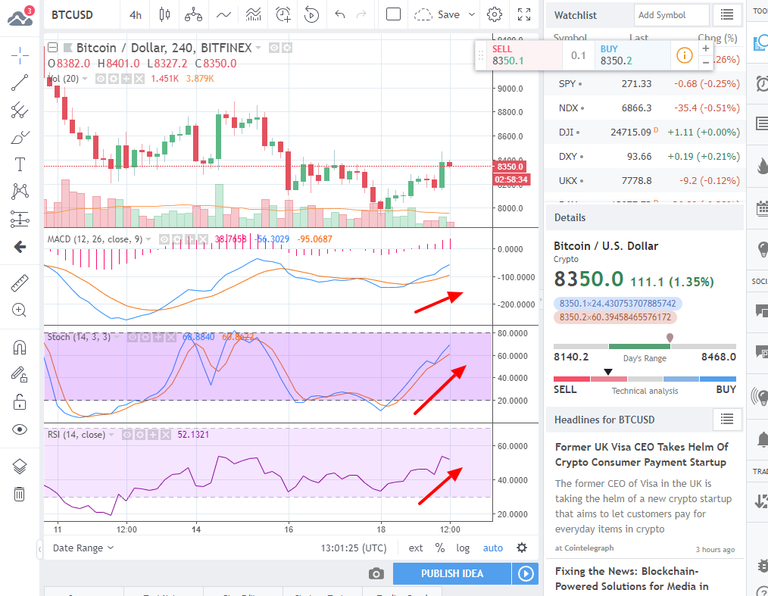The image size is (768, 596).
Task: Open the Stoch indicator dropdown arrow
Action: click(117, 337)
